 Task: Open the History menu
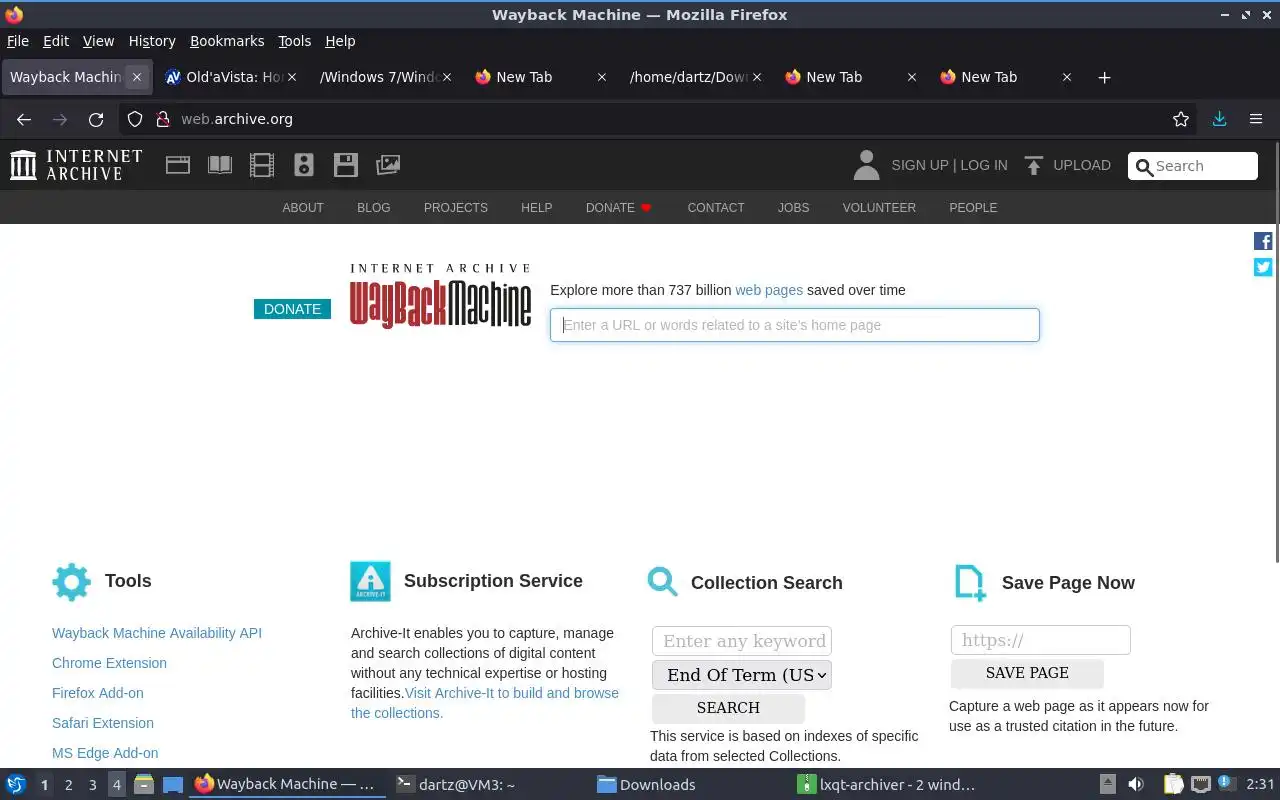[x=152, y=41]
